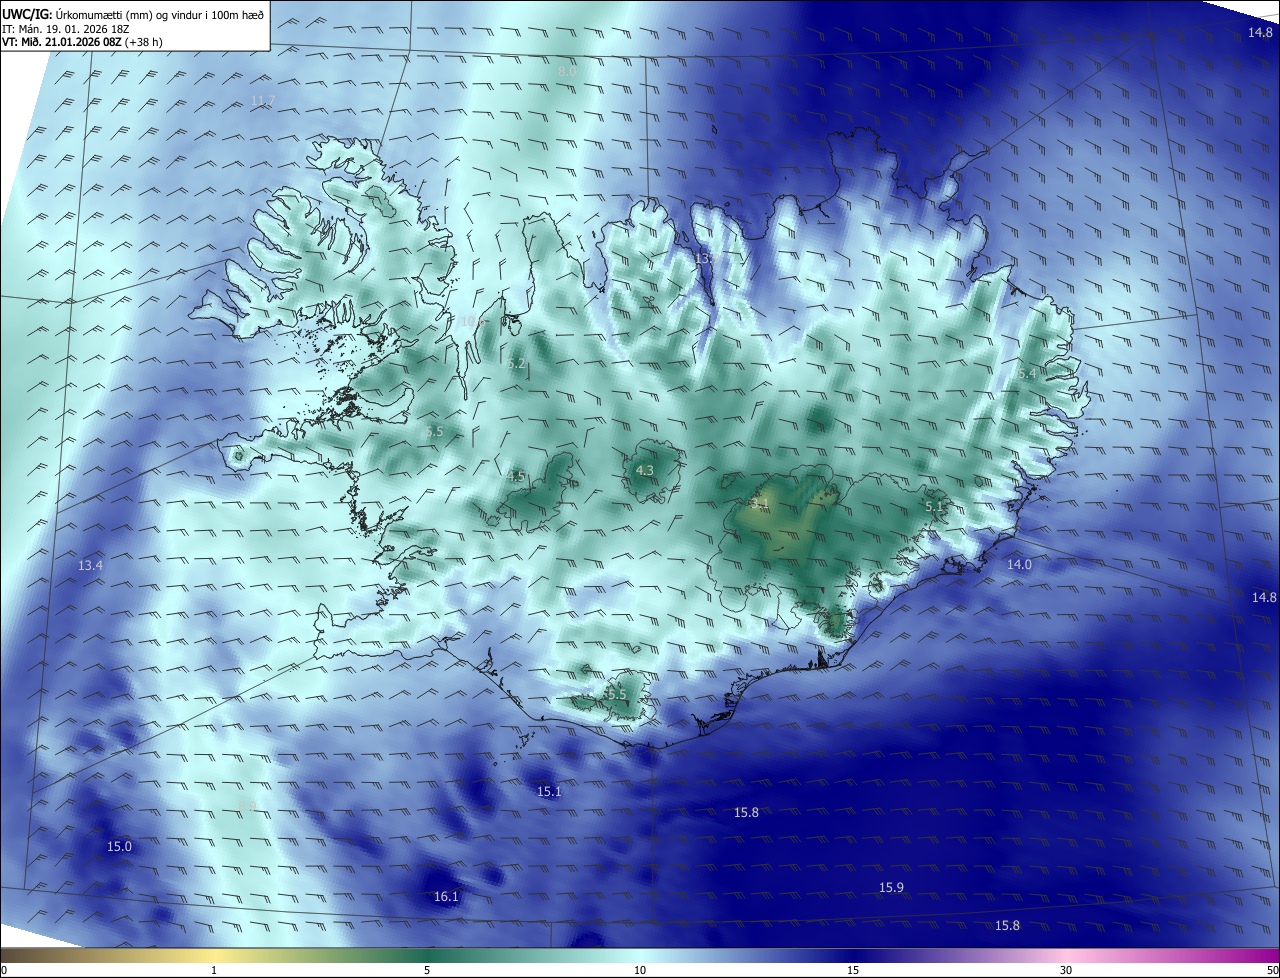The width and height of the screenshot is (1280, 978).
Task: Click the 14.0 value off the southeast coast
Action: (1018, 565)
